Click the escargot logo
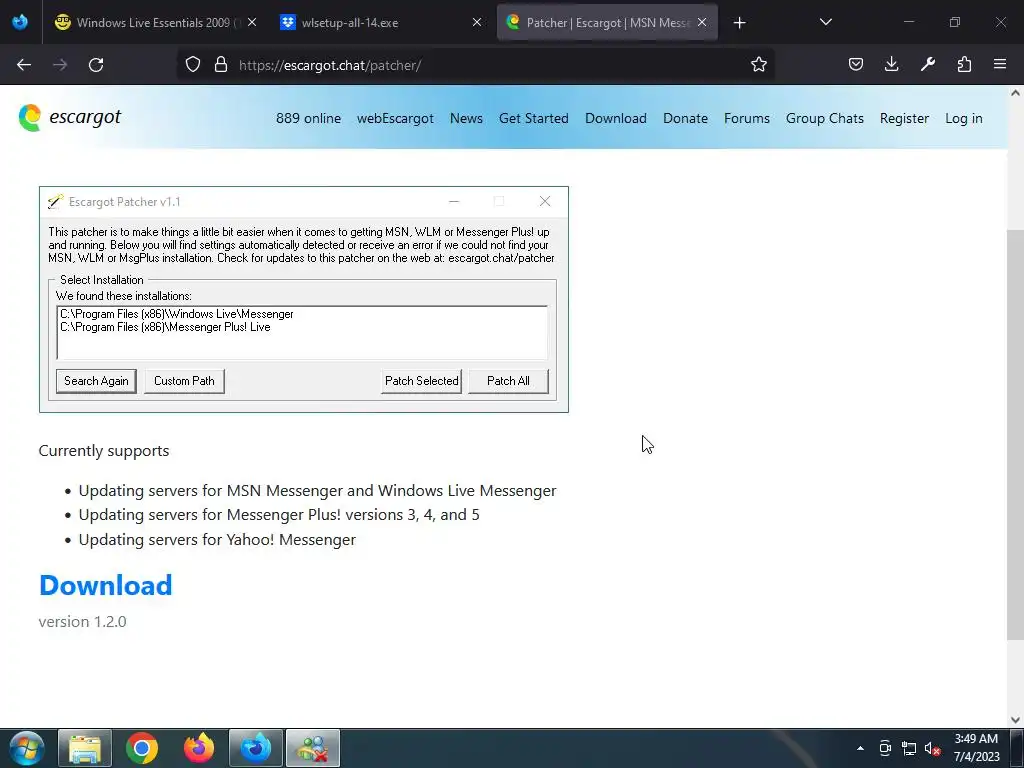Viewport: 1024px width, 768px height. pyautogui.click(x=69, y=118)
